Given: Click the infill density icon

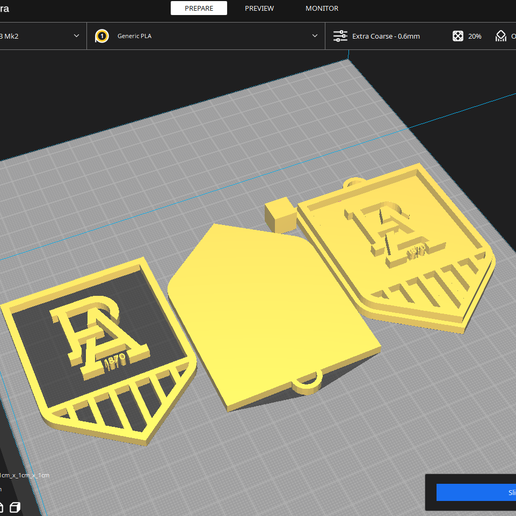Looking at the screenshot, I should (x=458, y=36).
